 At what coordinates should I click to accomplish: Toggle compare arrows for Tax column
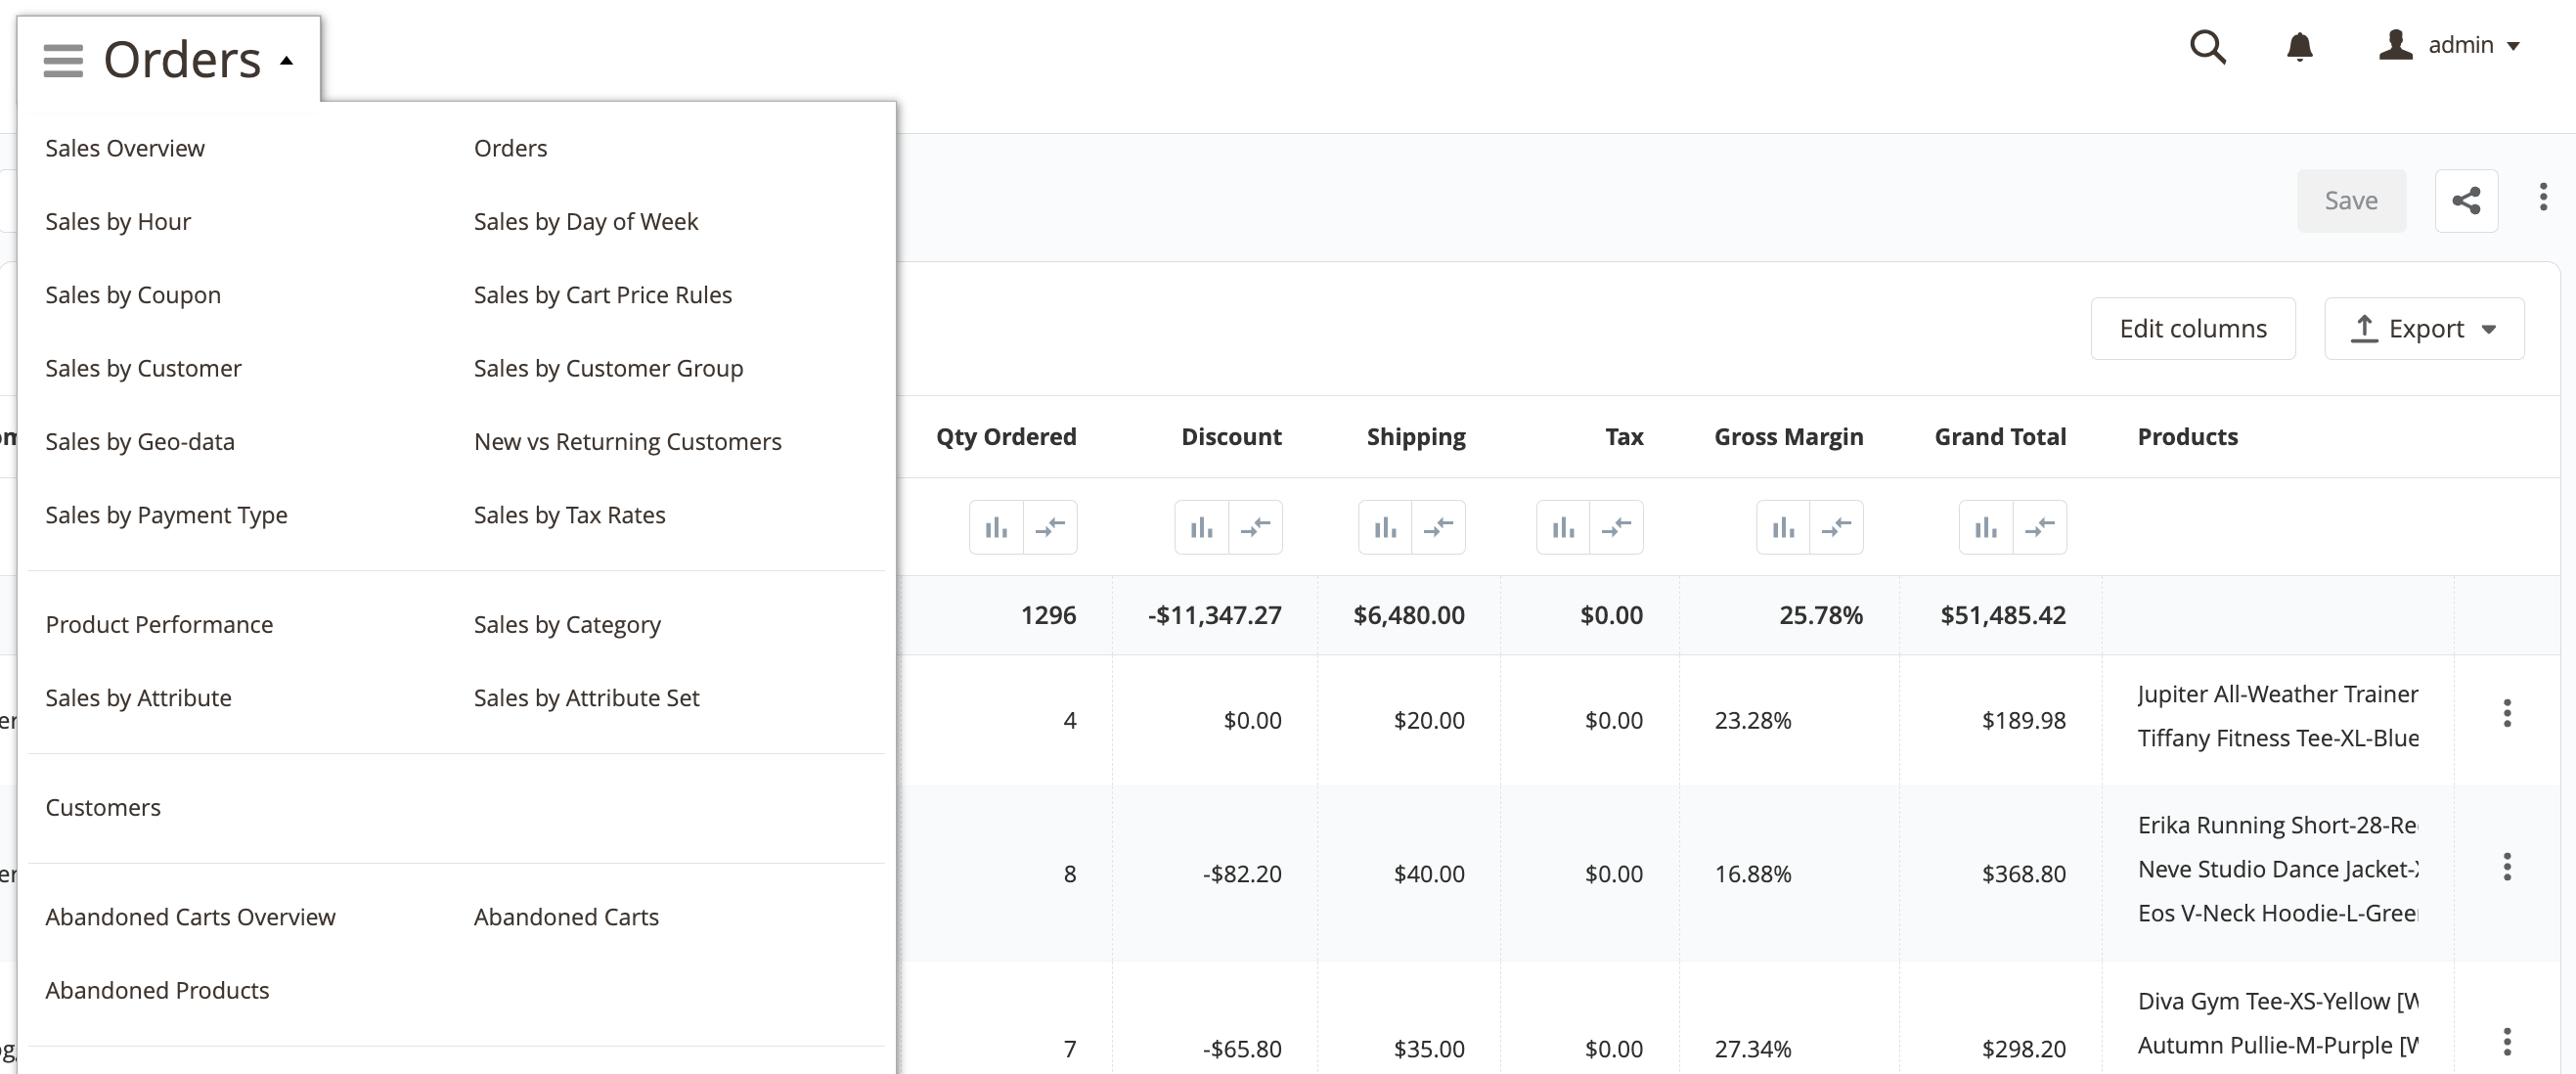(x=1616, y=527)
